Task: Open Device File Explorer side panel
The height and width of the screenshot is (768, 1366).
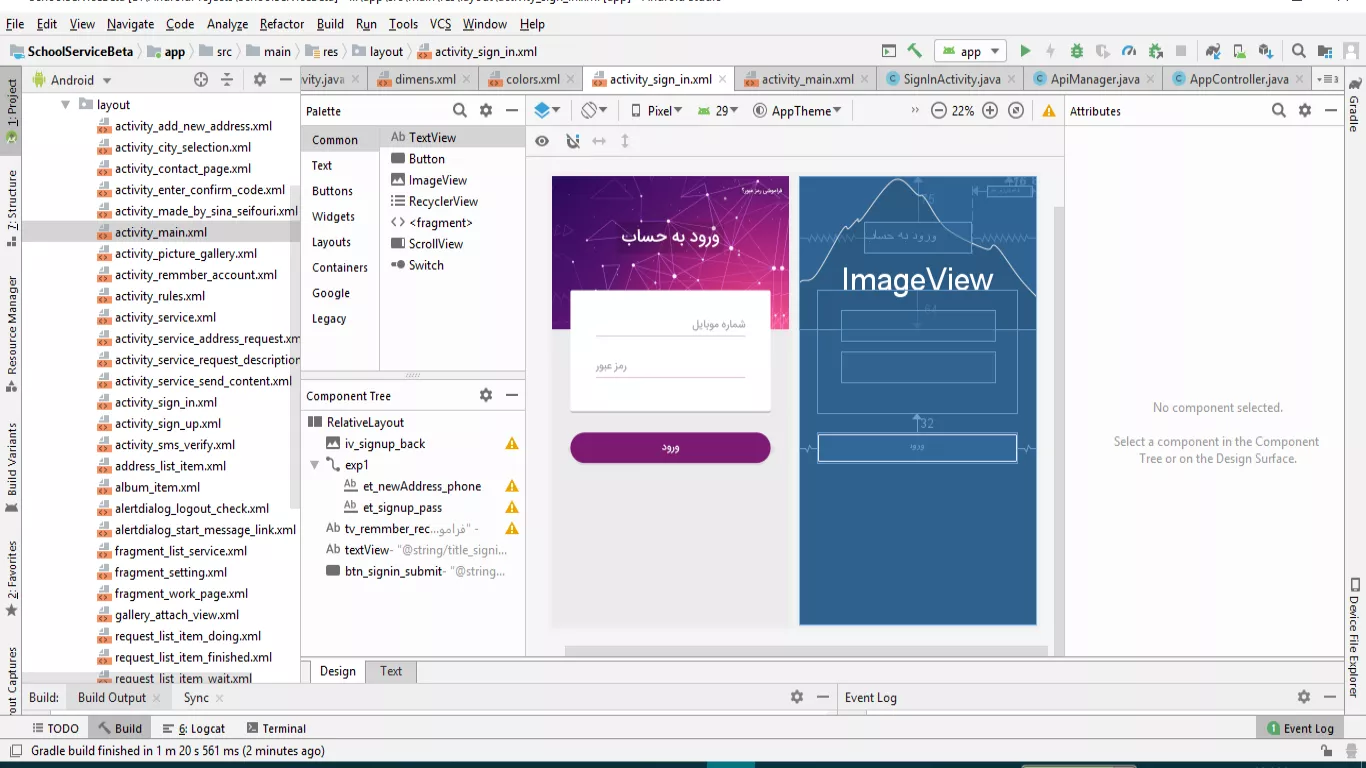Action: click(x=1354, y=636)
